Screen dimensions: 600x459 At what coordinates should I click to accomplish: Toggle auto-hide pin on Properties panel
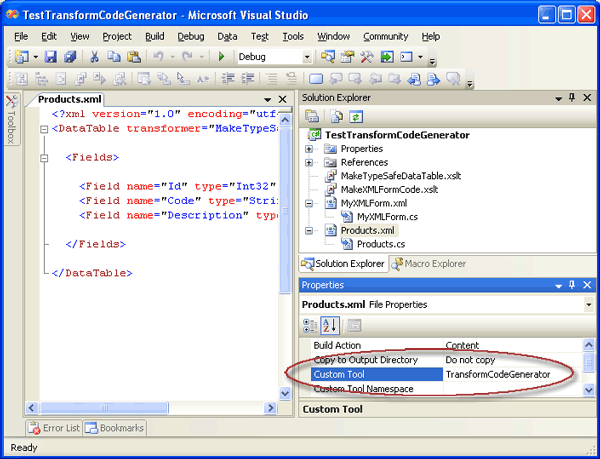pyautogui.click(x=572, y=285)
